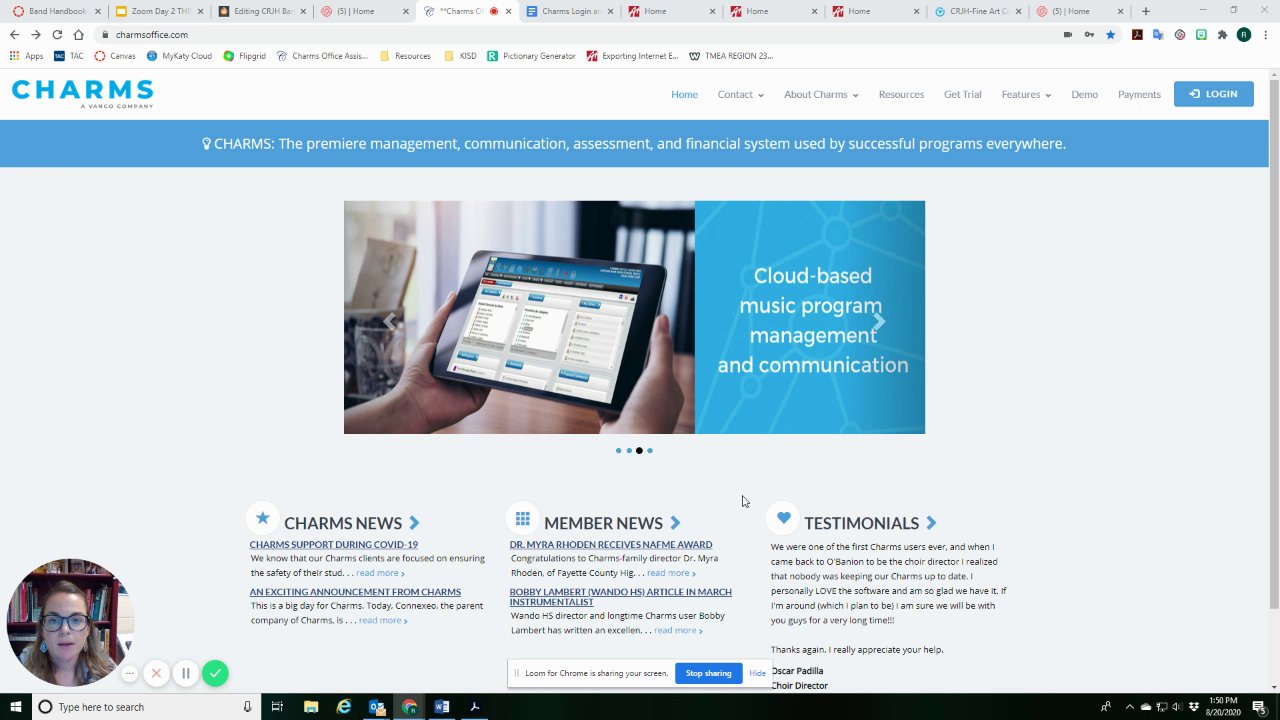Click the Charms logo
1280x720 pixels.
[82, 94]
